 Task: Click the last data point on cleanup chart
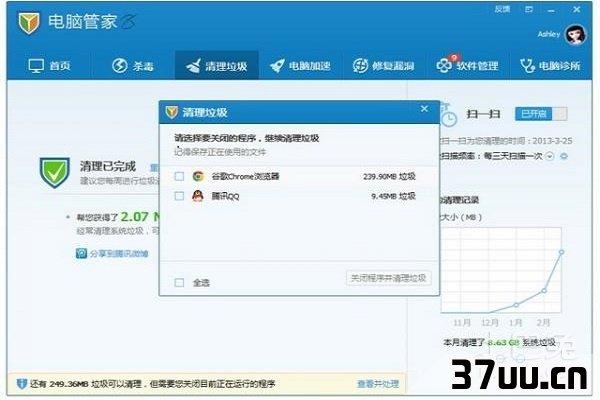[x=561, y=252]
